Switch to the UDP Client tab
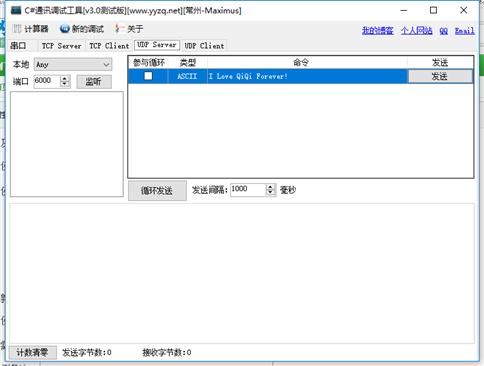Viewport: 484px width, 366px height. (204, 46)
